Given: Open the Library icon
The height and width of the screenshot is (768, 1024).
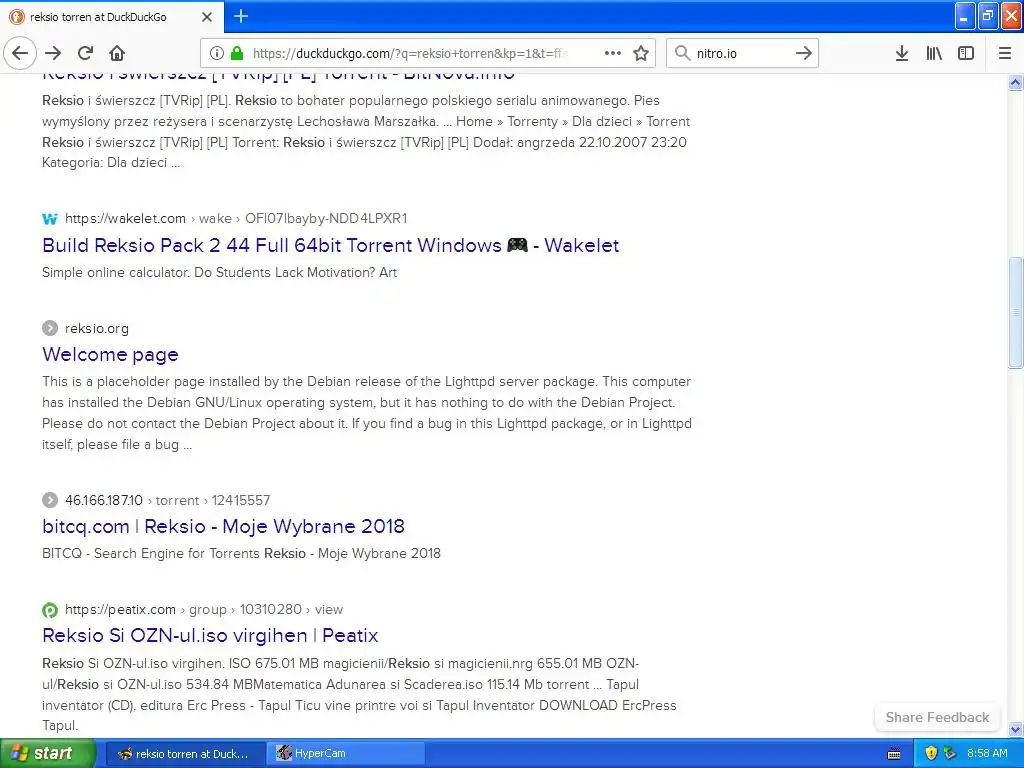Looking at the screenshot, I should point(934,53).
